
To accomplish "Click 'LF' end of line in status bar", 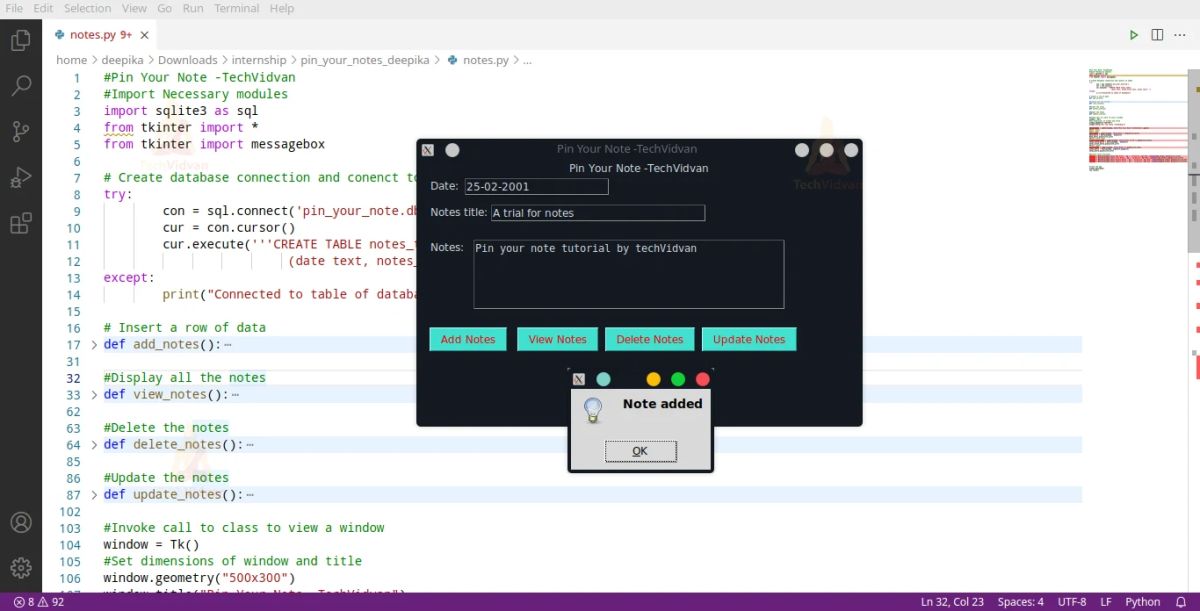I will coord(1106,602).
